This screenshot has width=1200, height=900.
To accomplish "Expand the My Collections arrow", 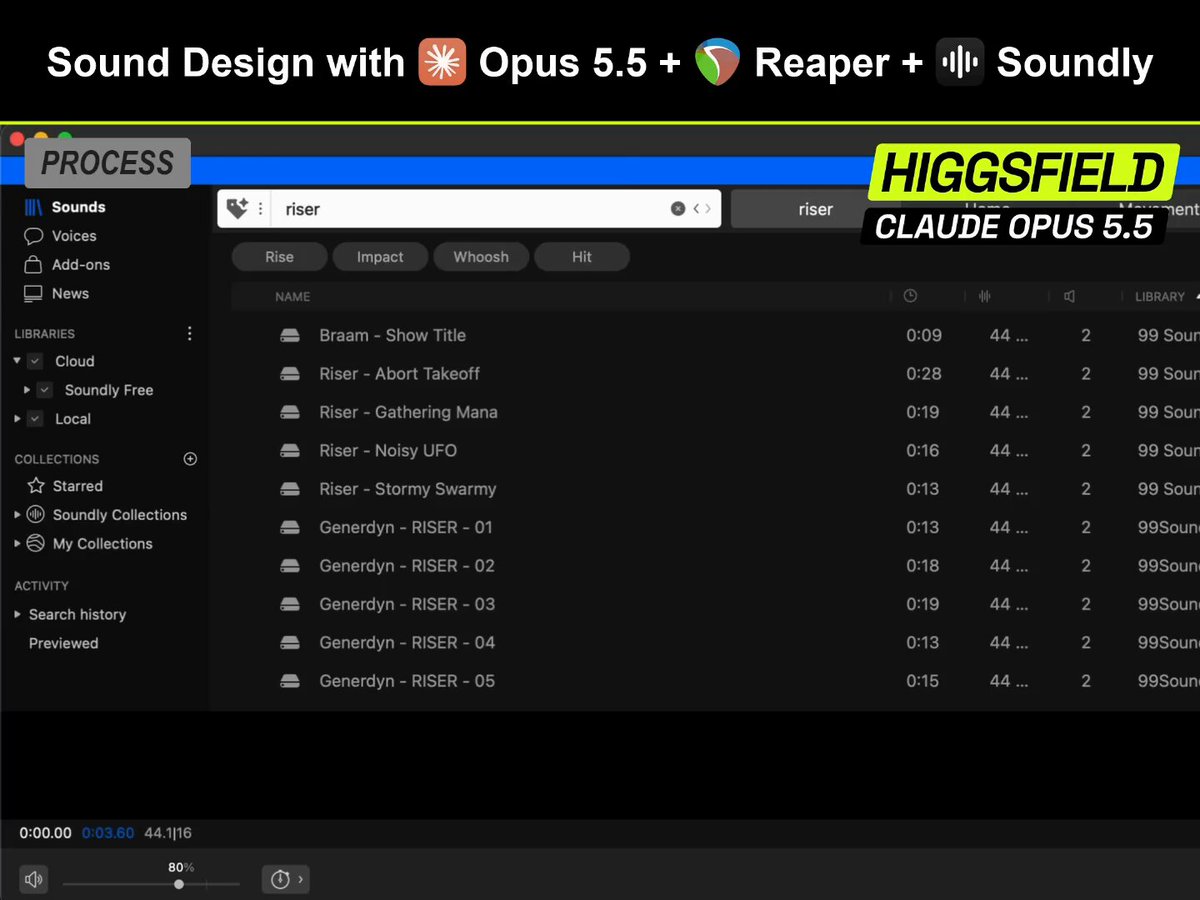I will [17, 544].
